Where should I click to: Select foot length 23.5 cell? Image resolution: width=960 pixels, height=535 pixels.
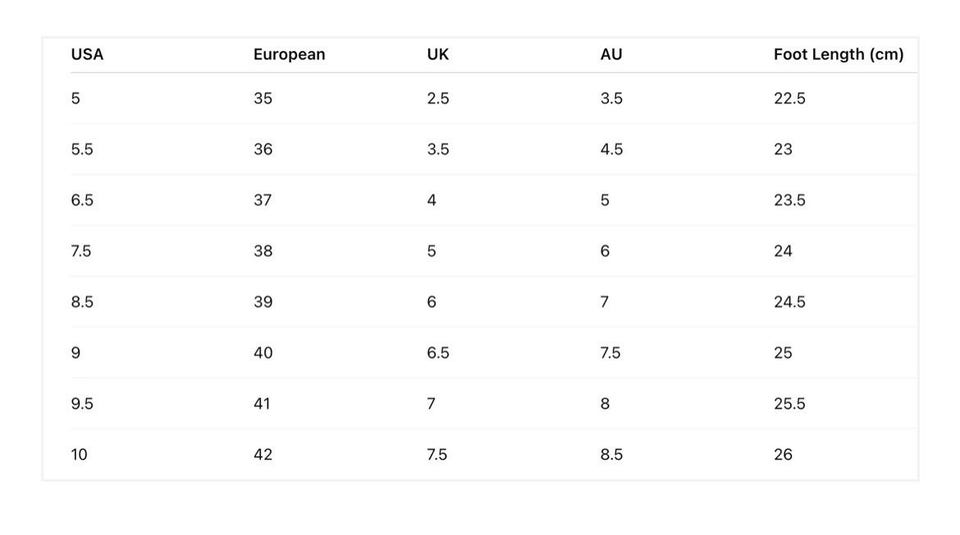tap(789, 200)
